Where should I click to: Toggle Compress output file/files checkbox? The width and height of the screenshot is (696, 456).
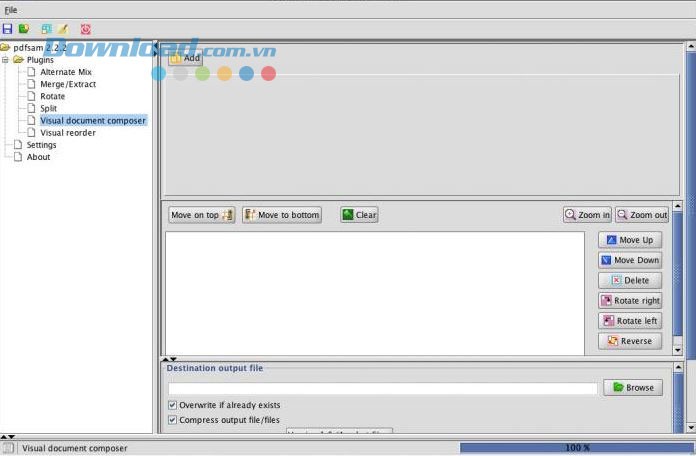click(172, 420)
